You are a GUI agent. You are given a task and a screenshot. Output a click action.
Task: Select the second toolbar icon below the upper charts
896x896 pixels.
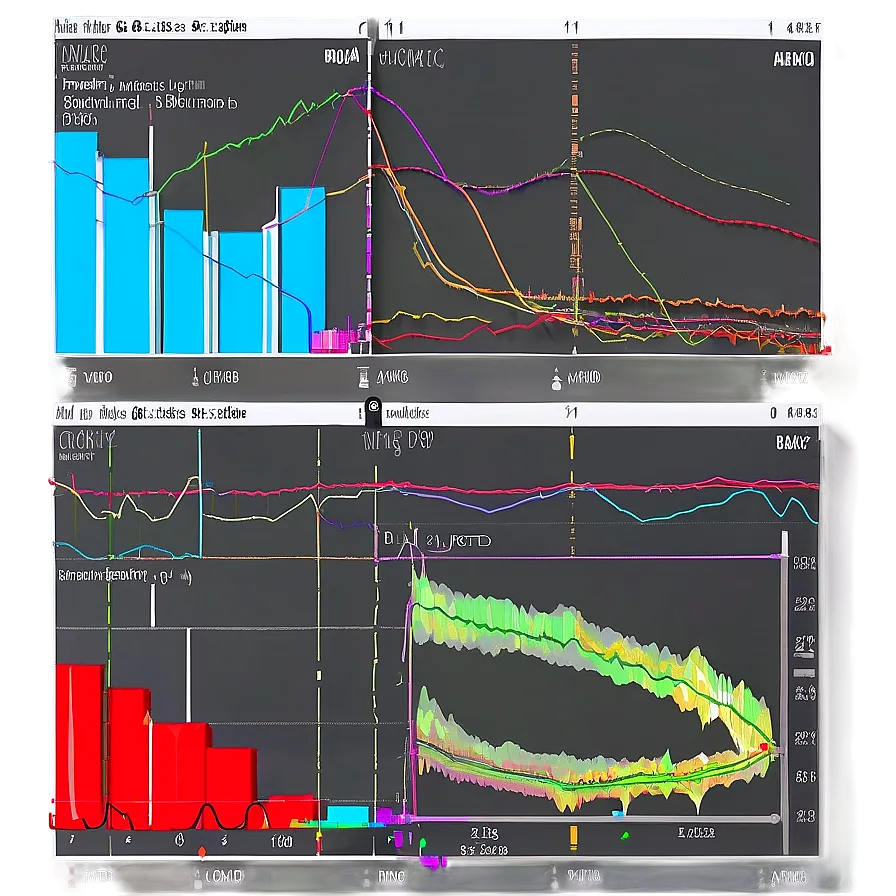point(195,377)
